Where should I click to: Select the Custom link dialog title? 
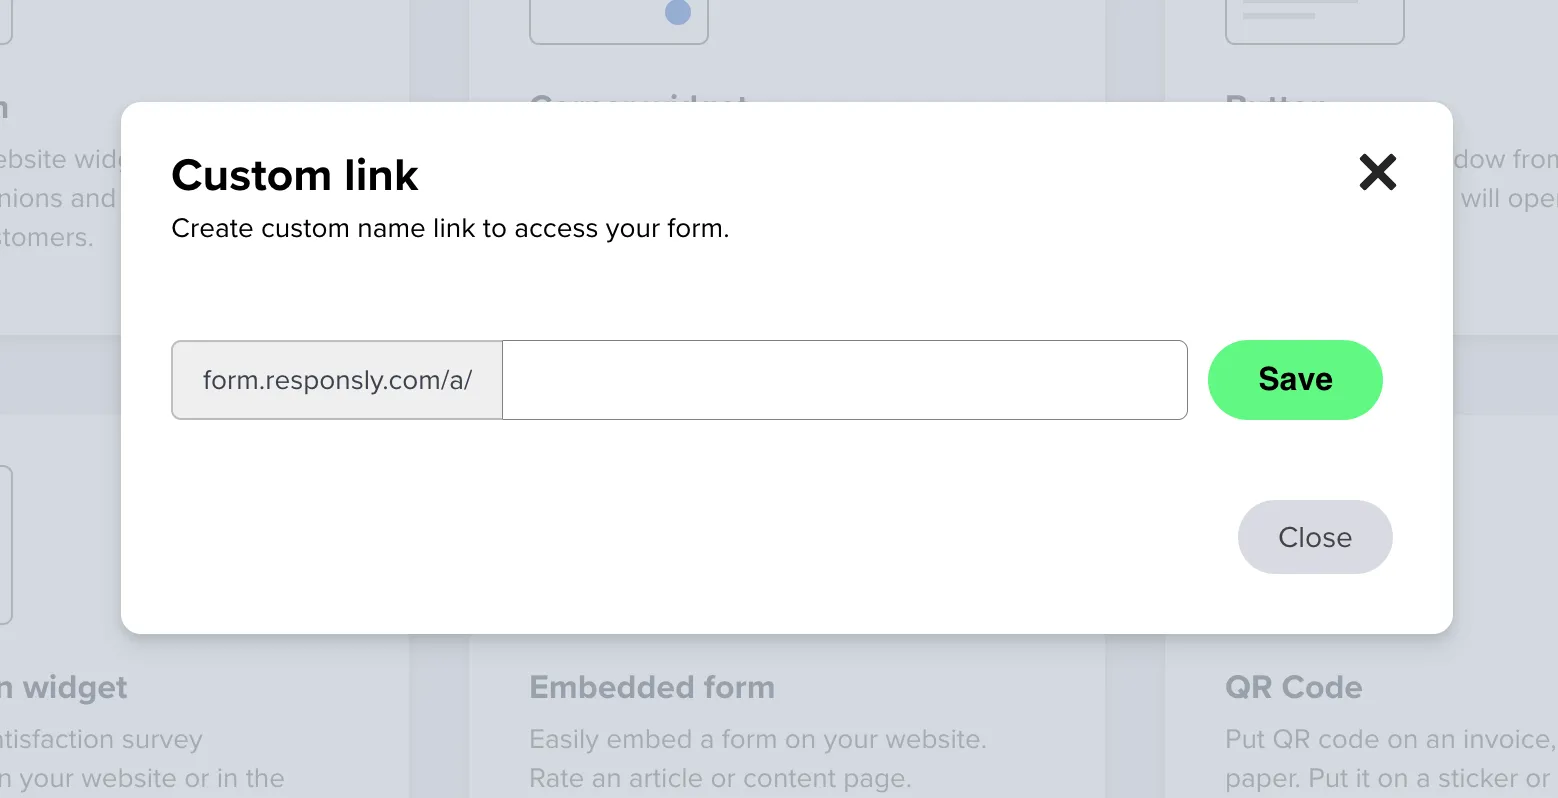pyautogui.click(x=294, y=174)
